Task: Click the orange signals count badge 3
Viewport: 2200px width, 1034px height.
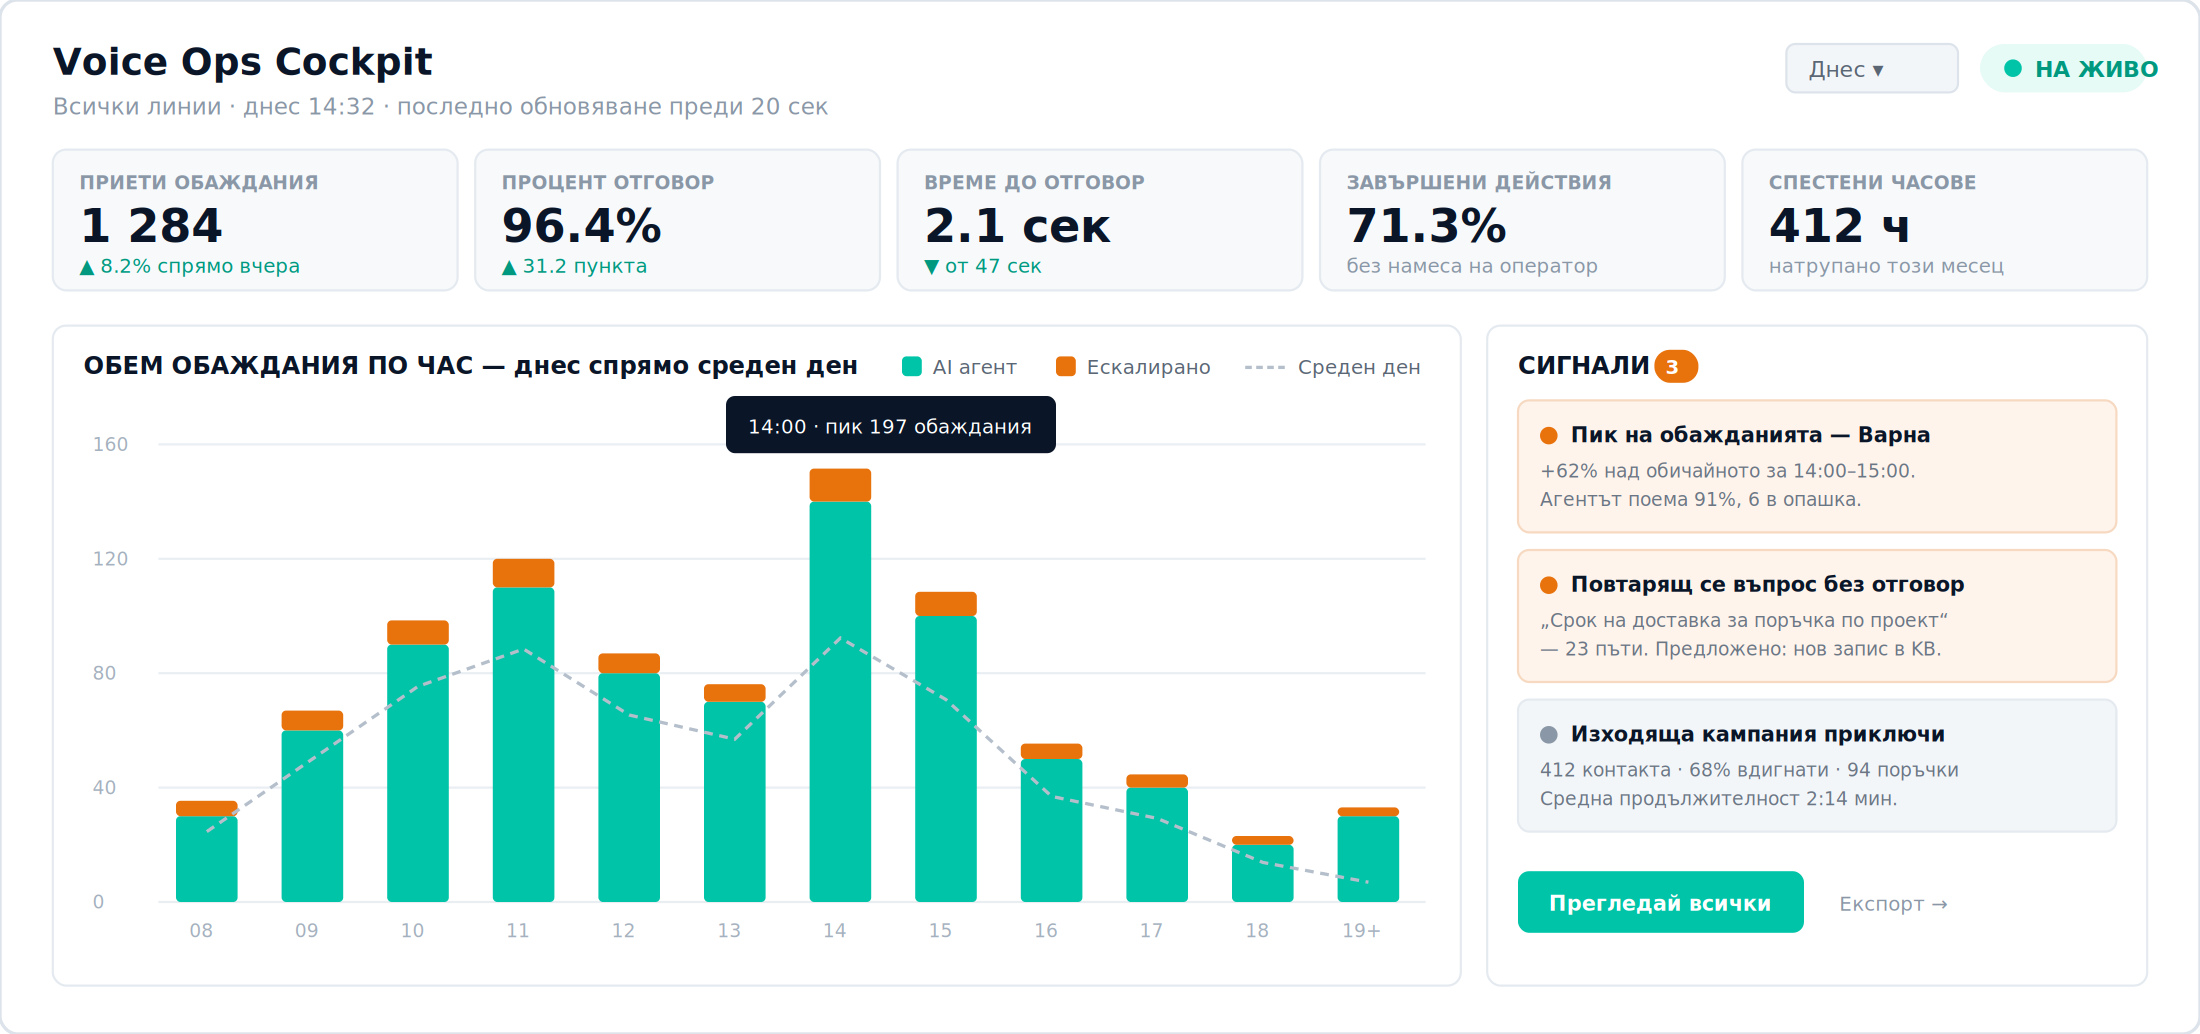Action: click(x=1675, y=367)
